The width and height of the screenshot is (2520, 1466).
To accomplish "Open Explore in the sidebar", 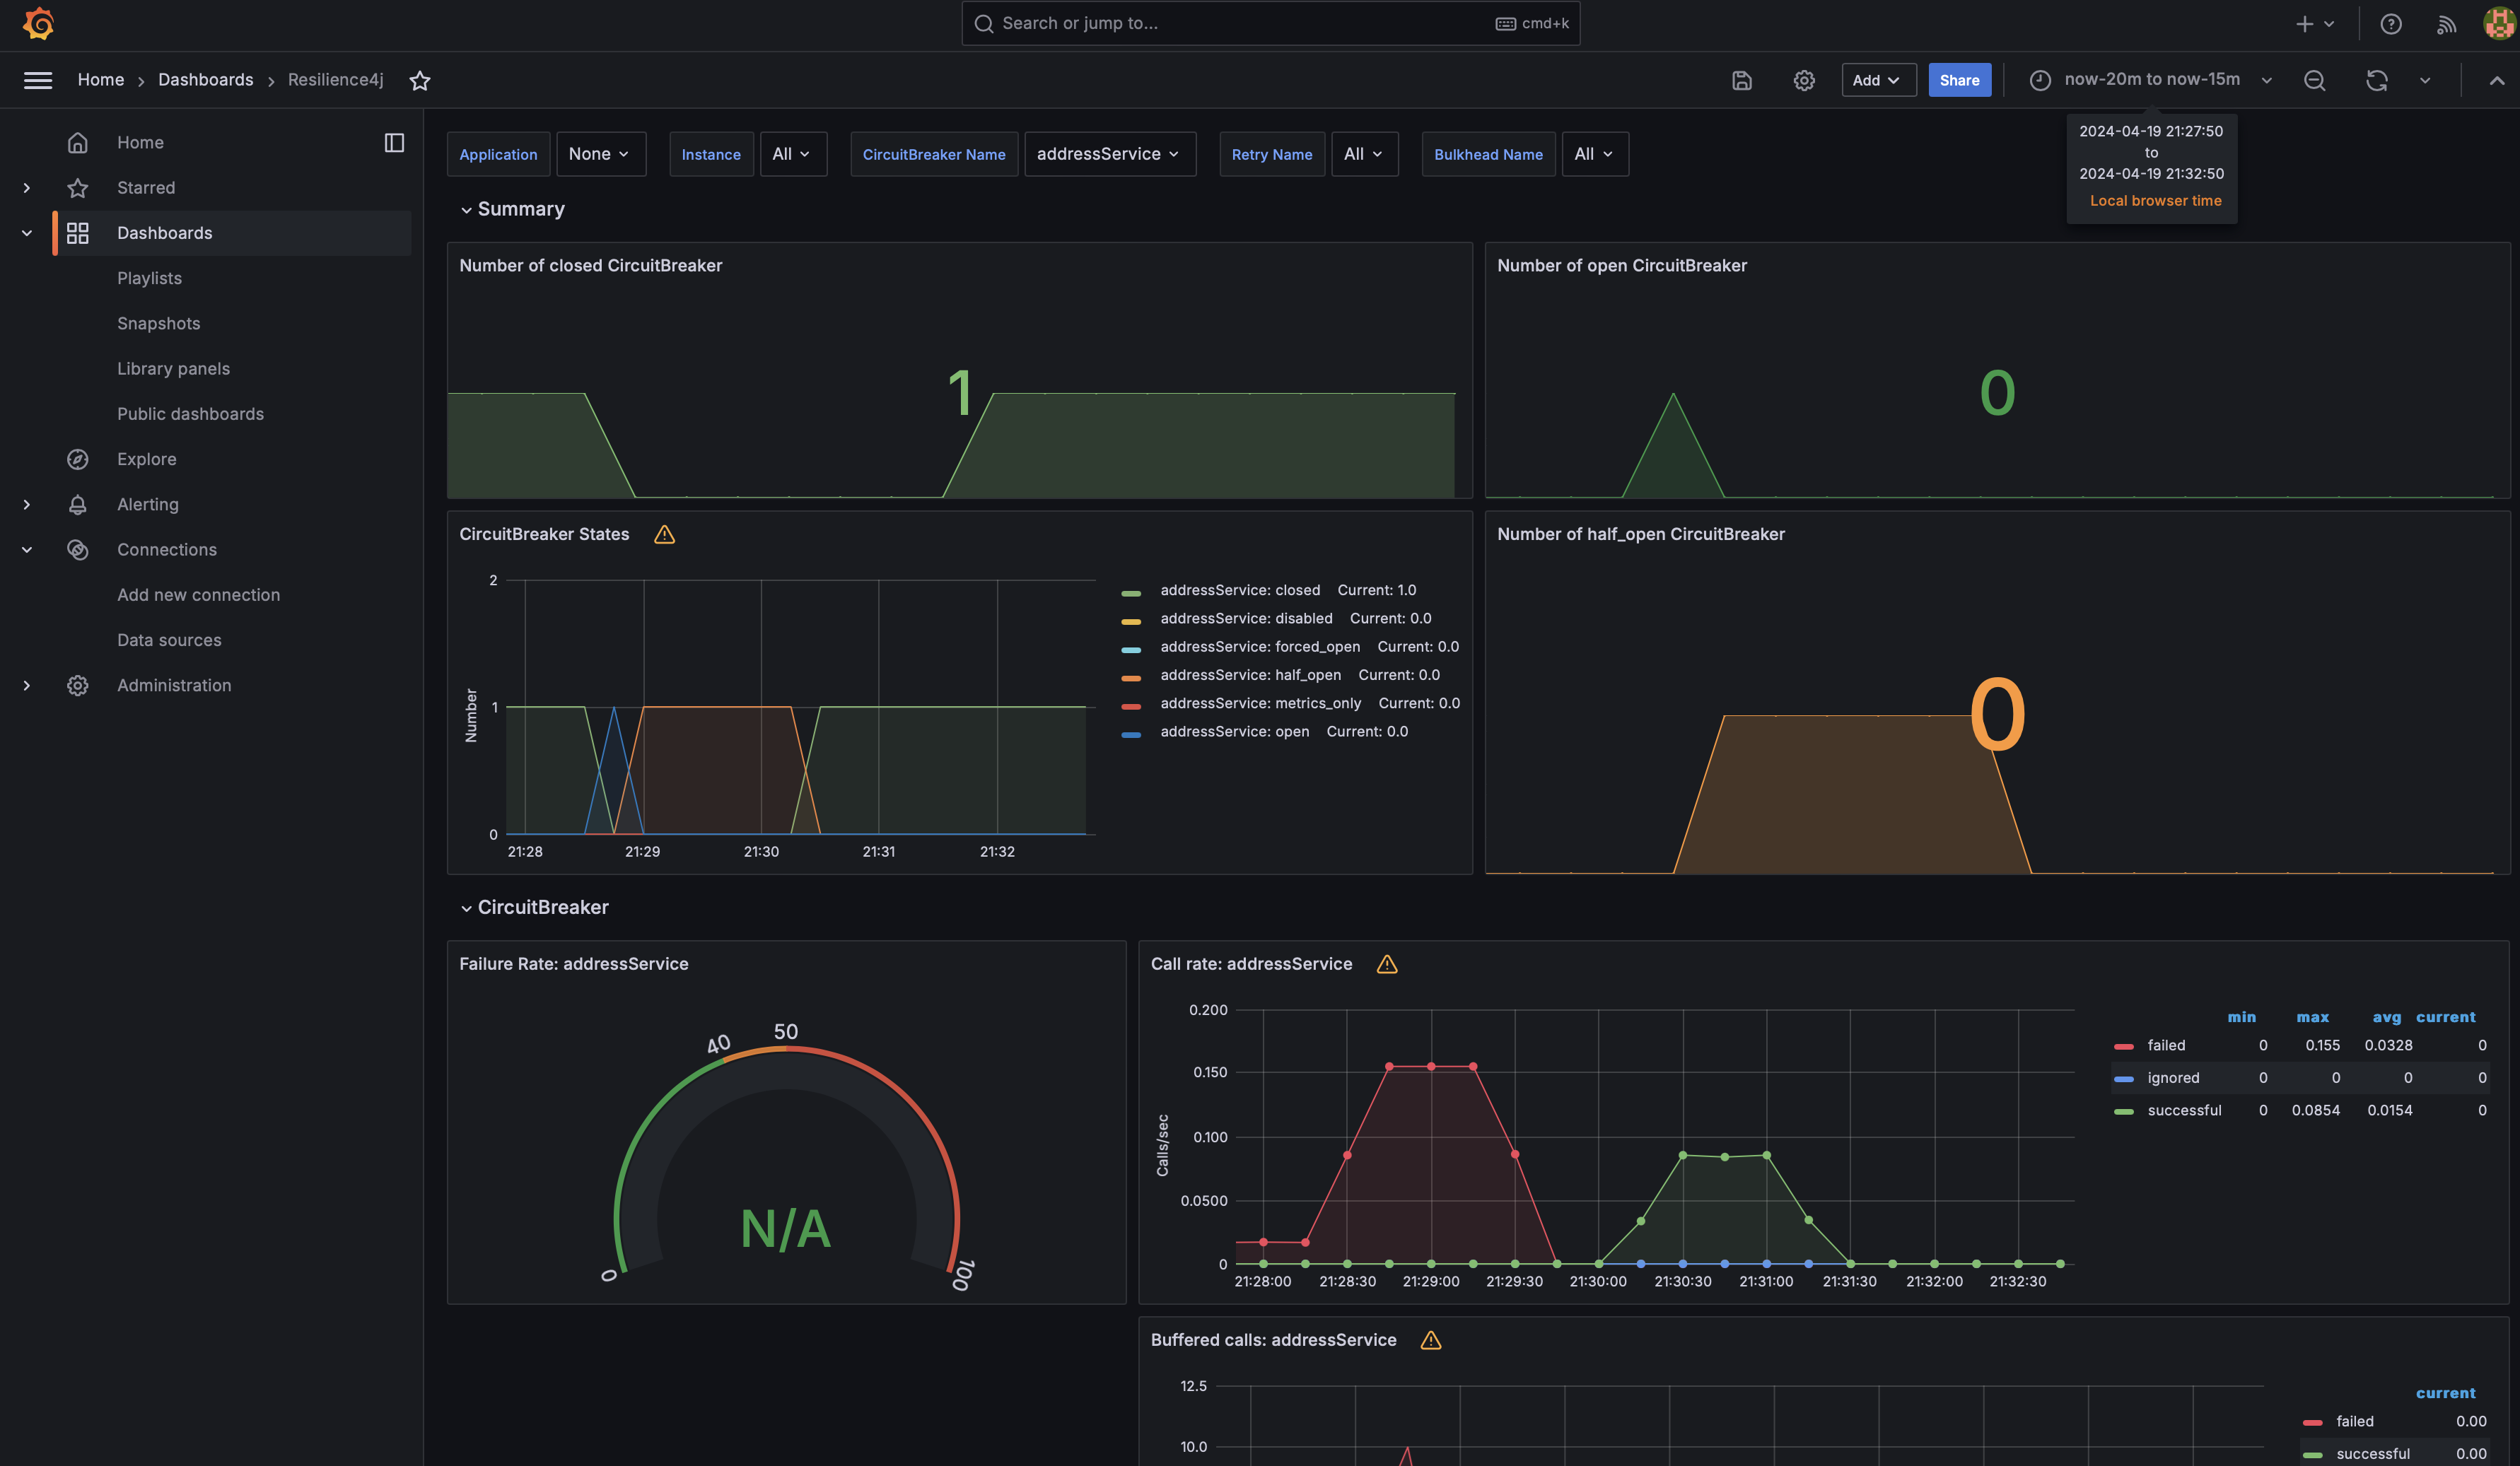I will [x=146, y=459].
